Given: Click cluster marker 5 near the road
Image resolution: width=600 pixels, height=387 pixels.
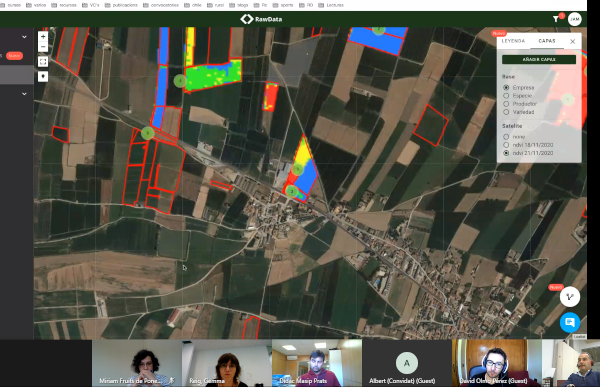Looking at the screenshot, I should [148, 133].
